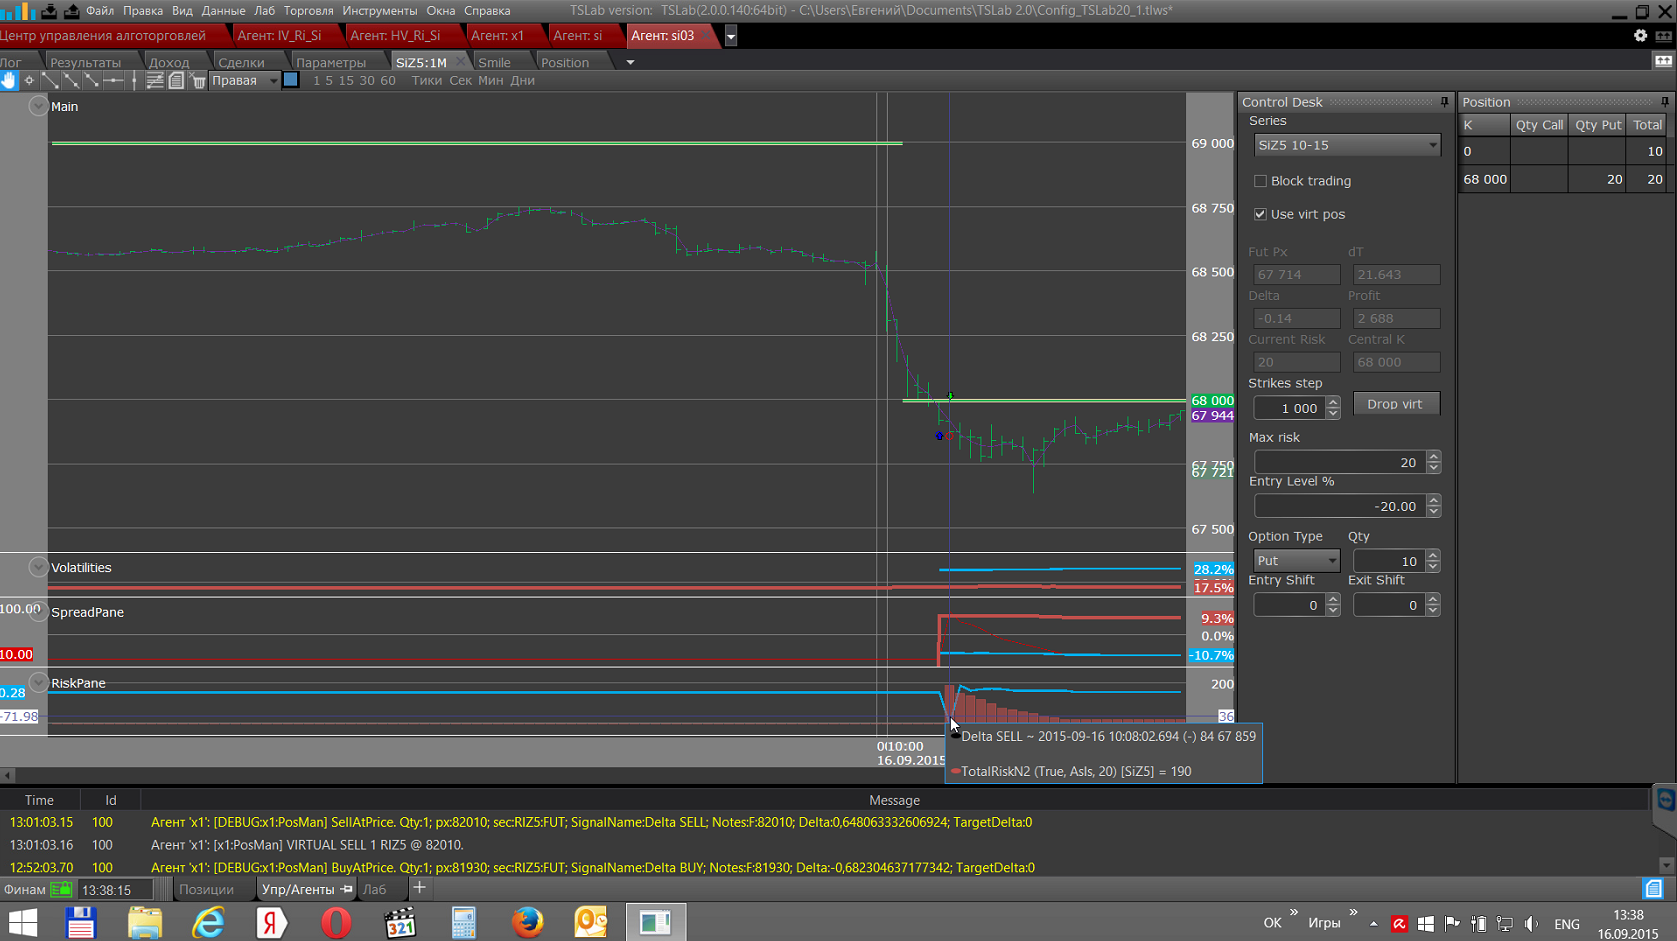Click the trash delete drawings icon
Image resolution: width=1677 pixels, height=941 pixels.
coord(198,81)
